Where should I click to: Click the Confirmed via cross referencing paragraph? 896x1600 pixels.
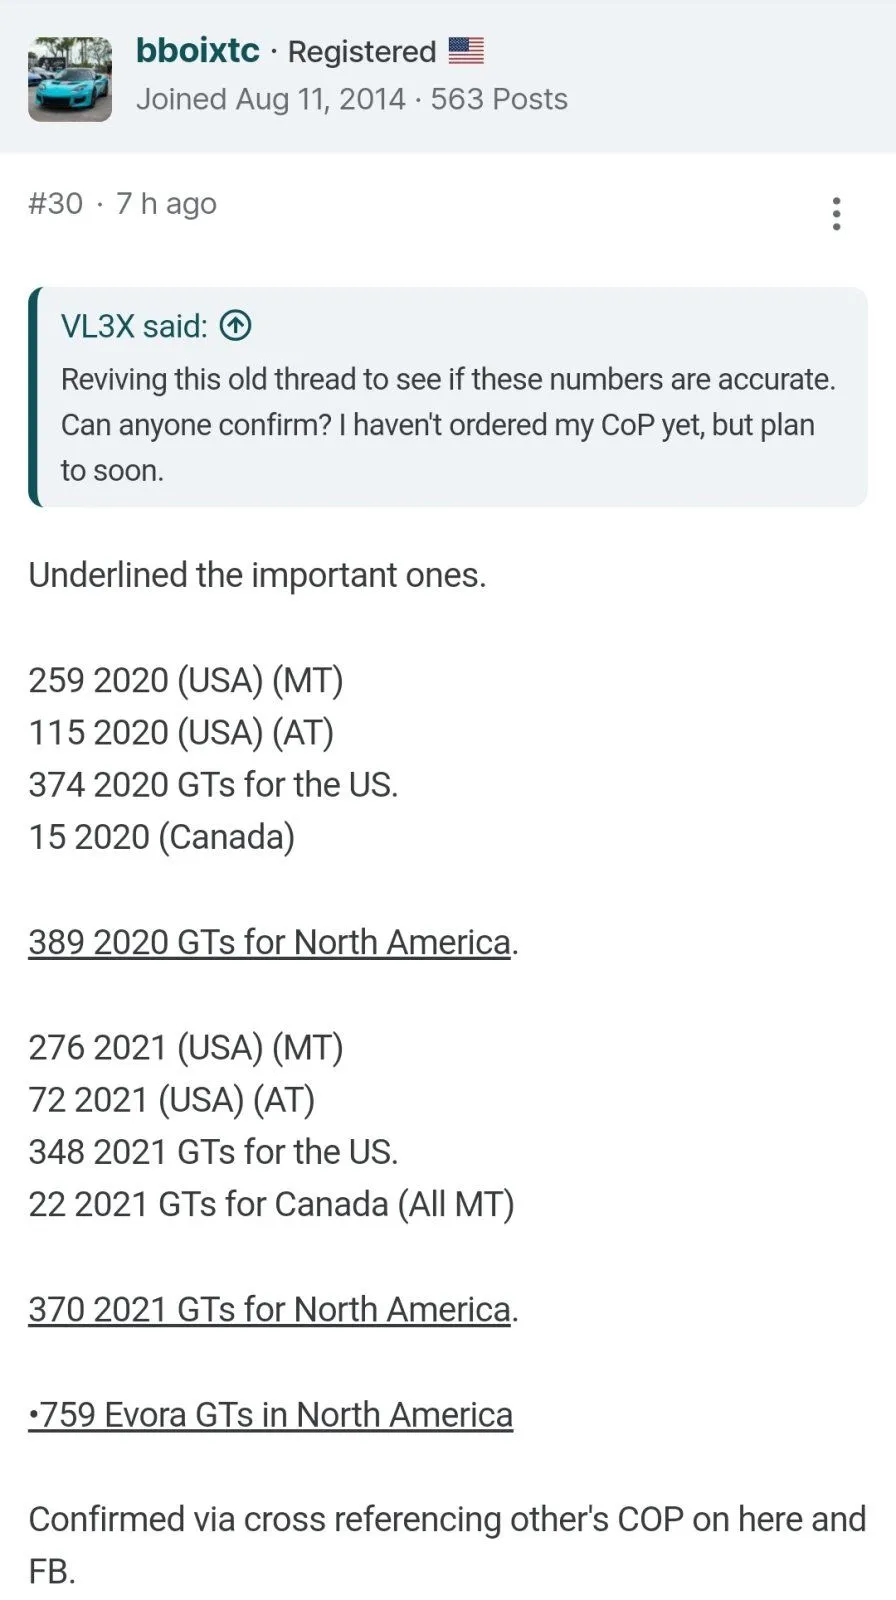pyautogui.click(x=447, y=1545)
